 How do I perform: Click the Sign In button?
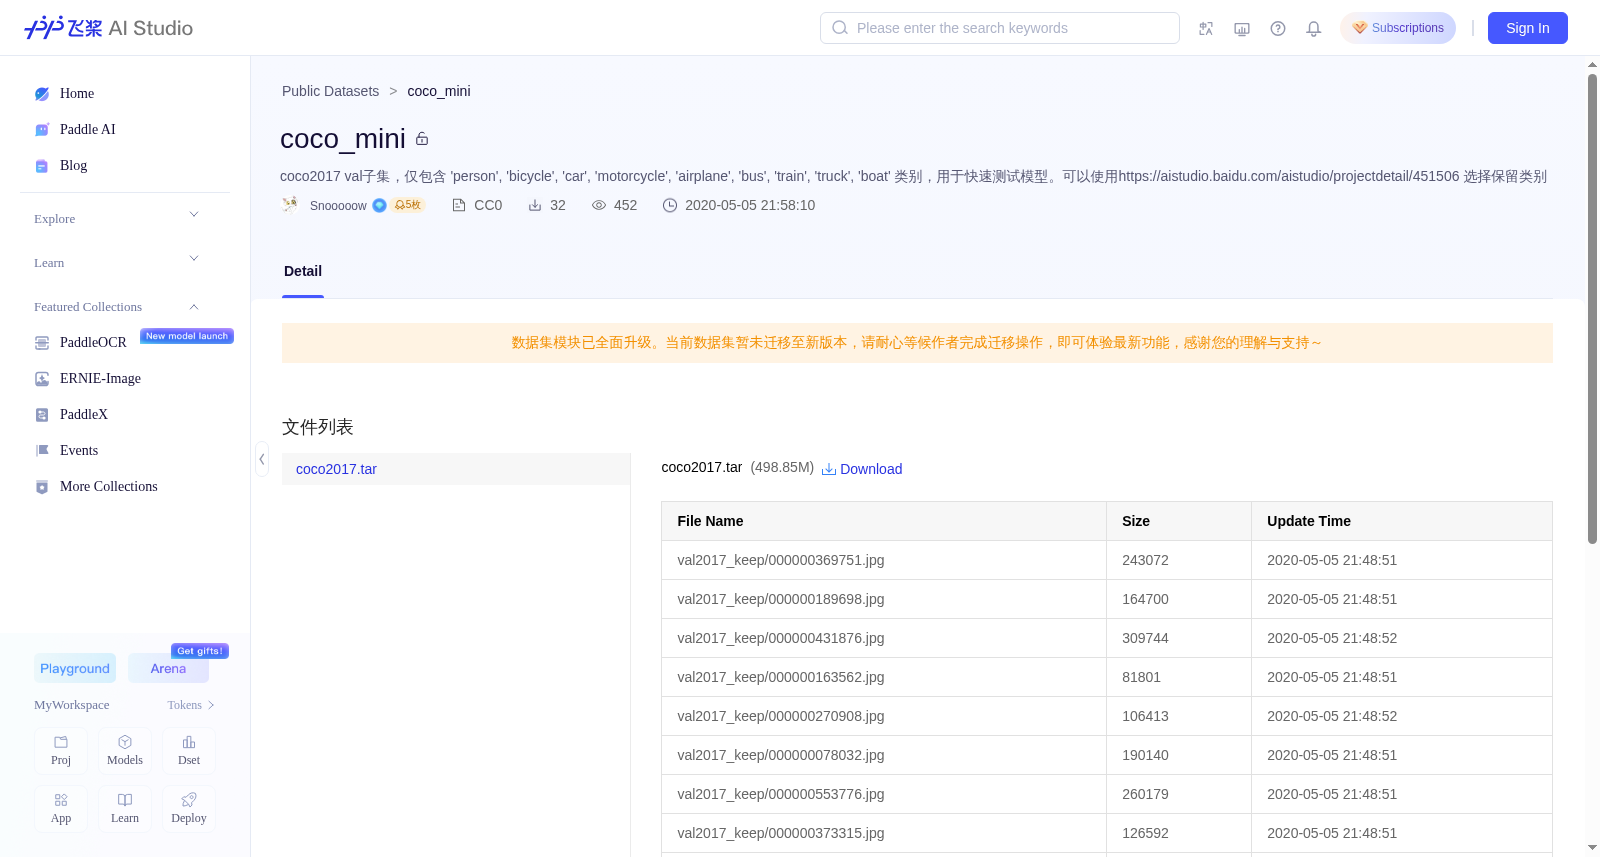tap(1527, 28)
